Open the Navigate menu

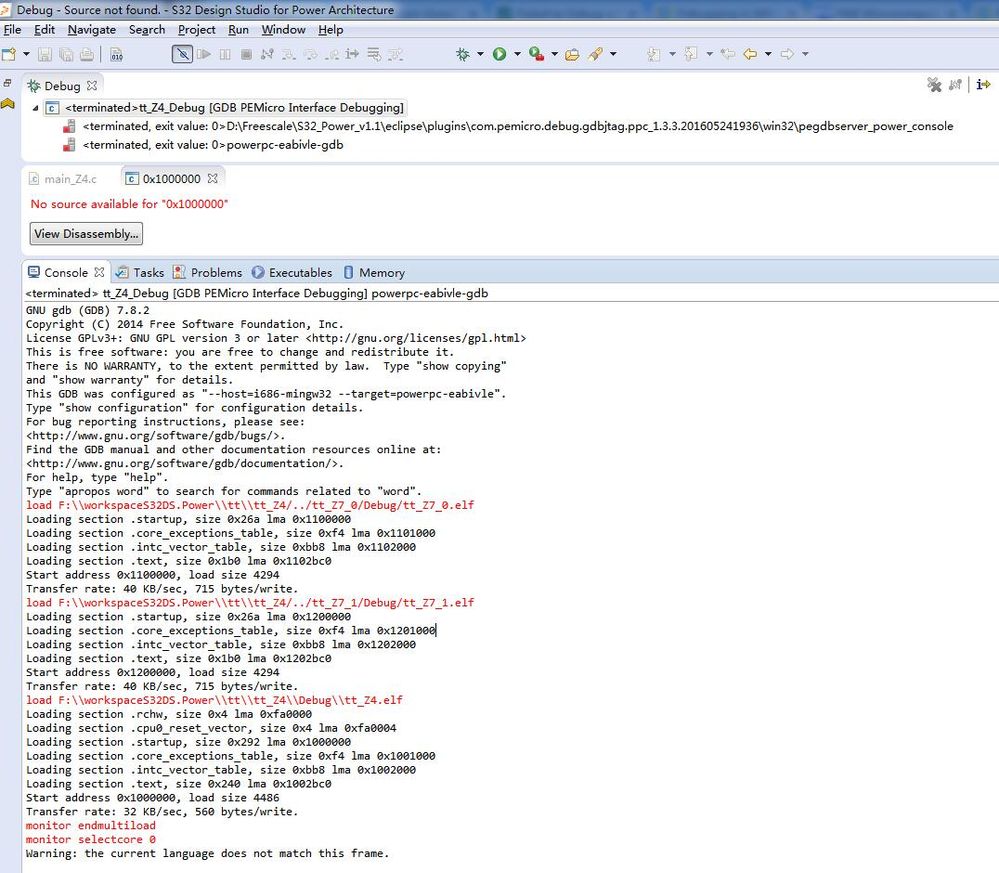[92, 30]
